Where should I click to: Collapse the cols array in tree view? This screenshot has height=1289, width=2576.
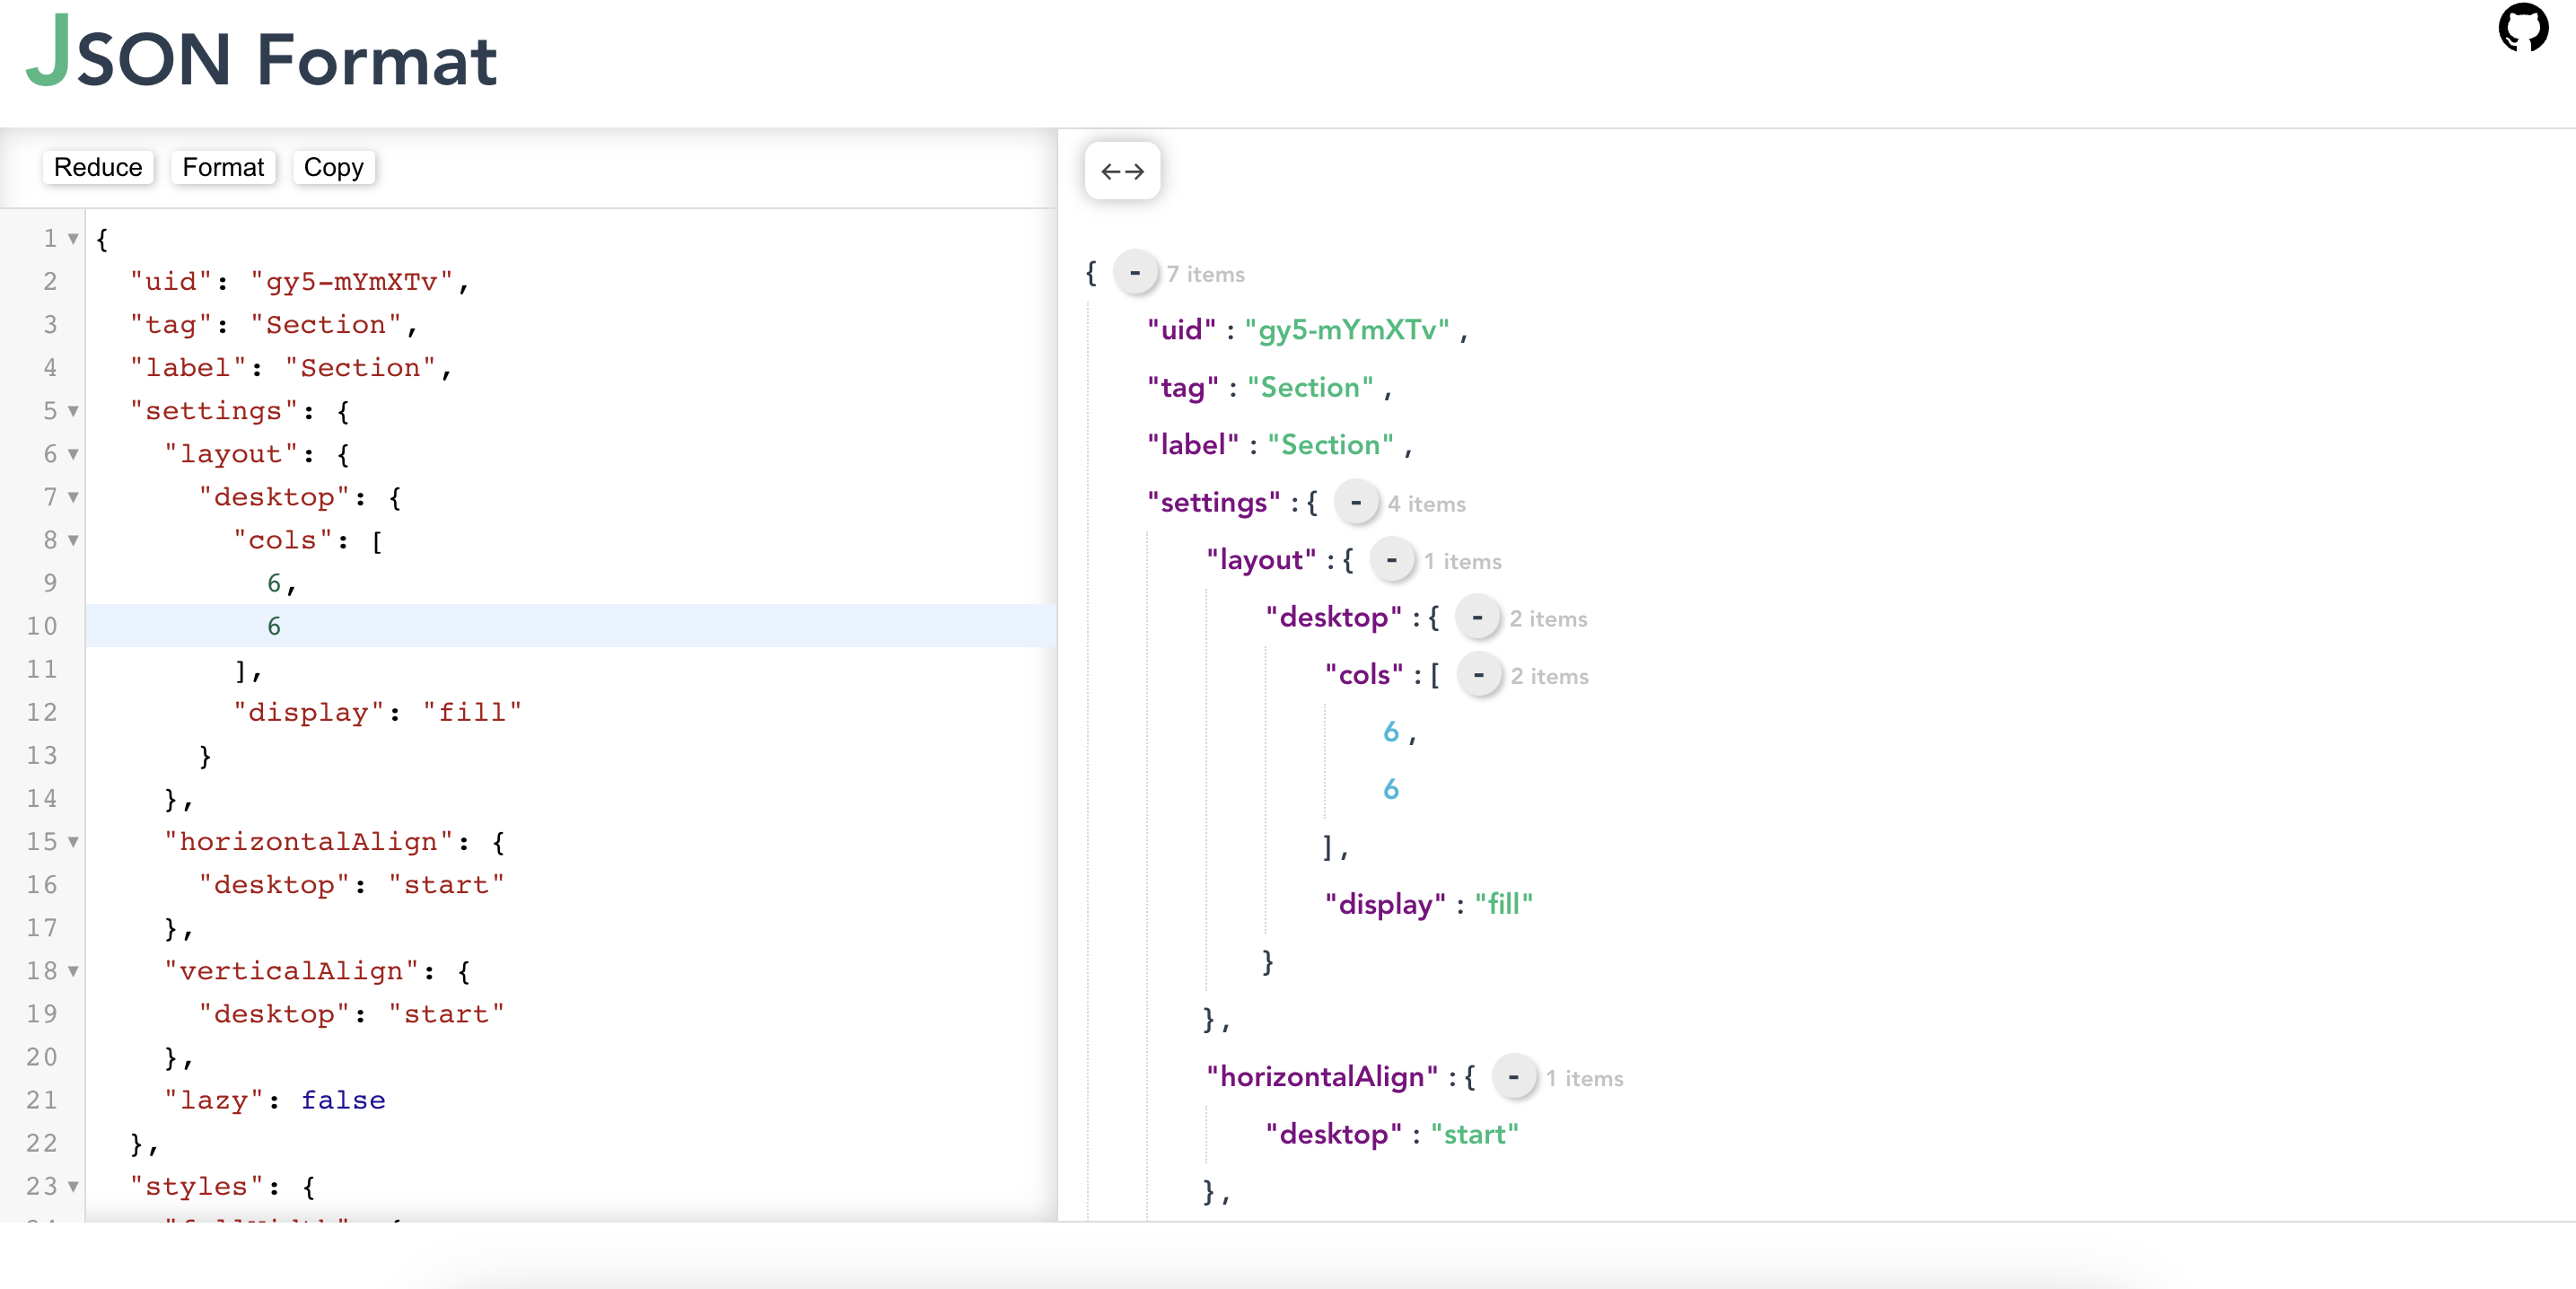(1478, 675)
